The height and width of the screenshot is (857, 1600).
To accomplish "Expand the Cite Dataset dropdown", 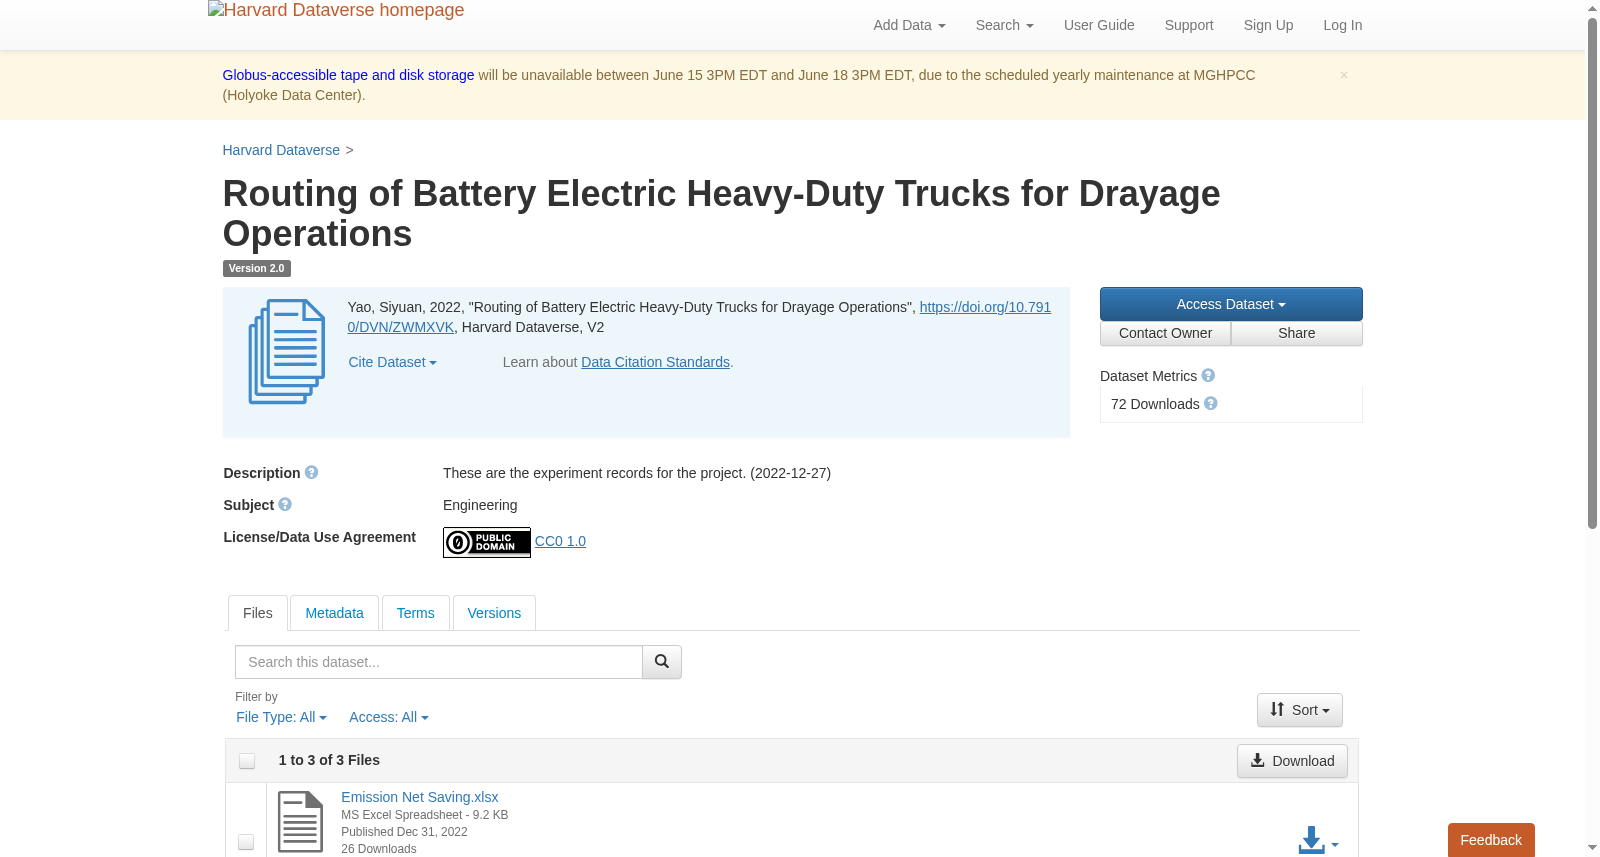I will tap(392, 362).
